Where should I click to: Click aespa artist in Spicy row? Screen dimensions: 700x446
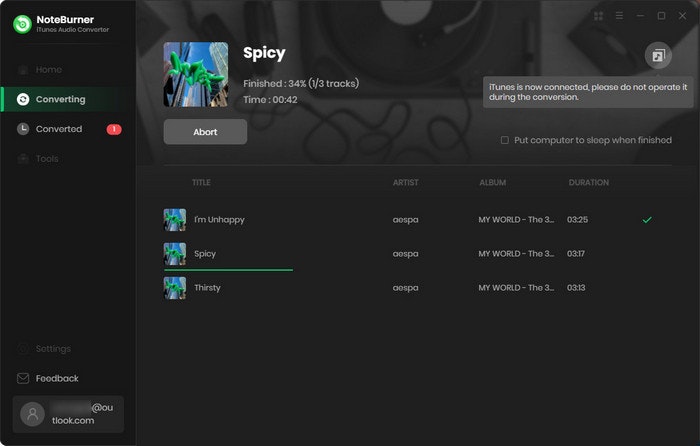click(x=406, y=254)
